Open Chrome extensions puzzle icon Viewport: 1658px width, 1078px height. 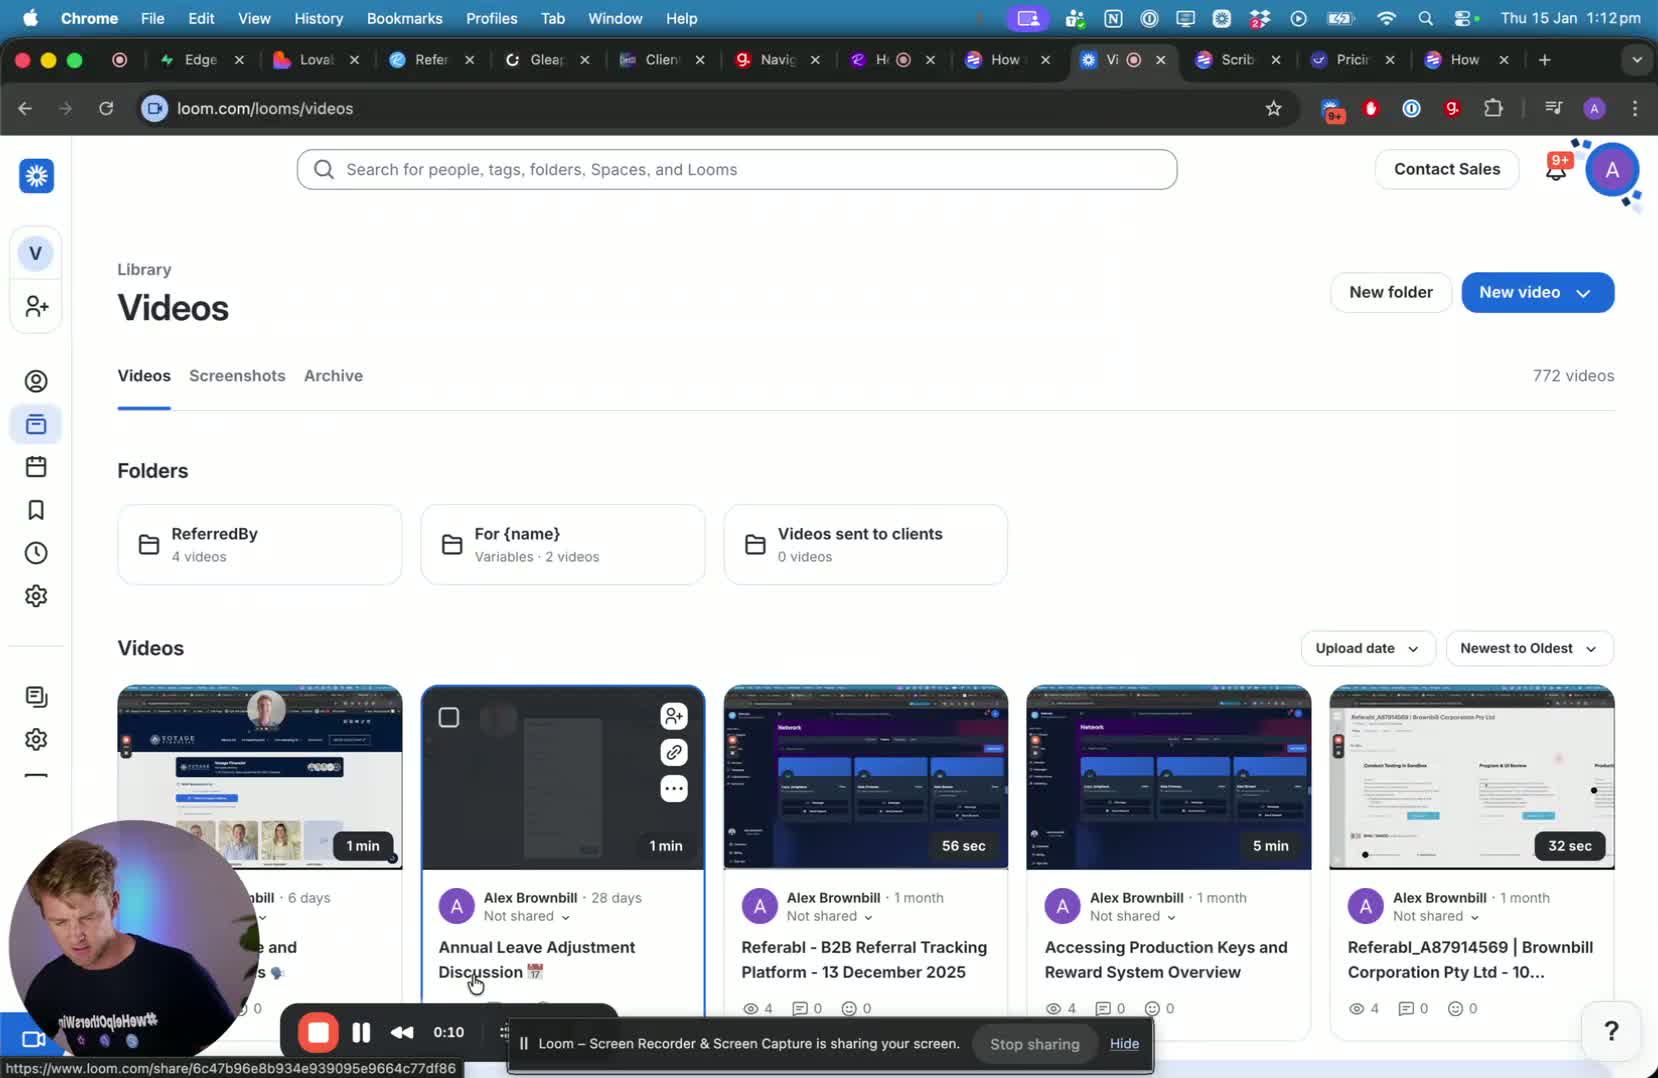(1493, 108)
